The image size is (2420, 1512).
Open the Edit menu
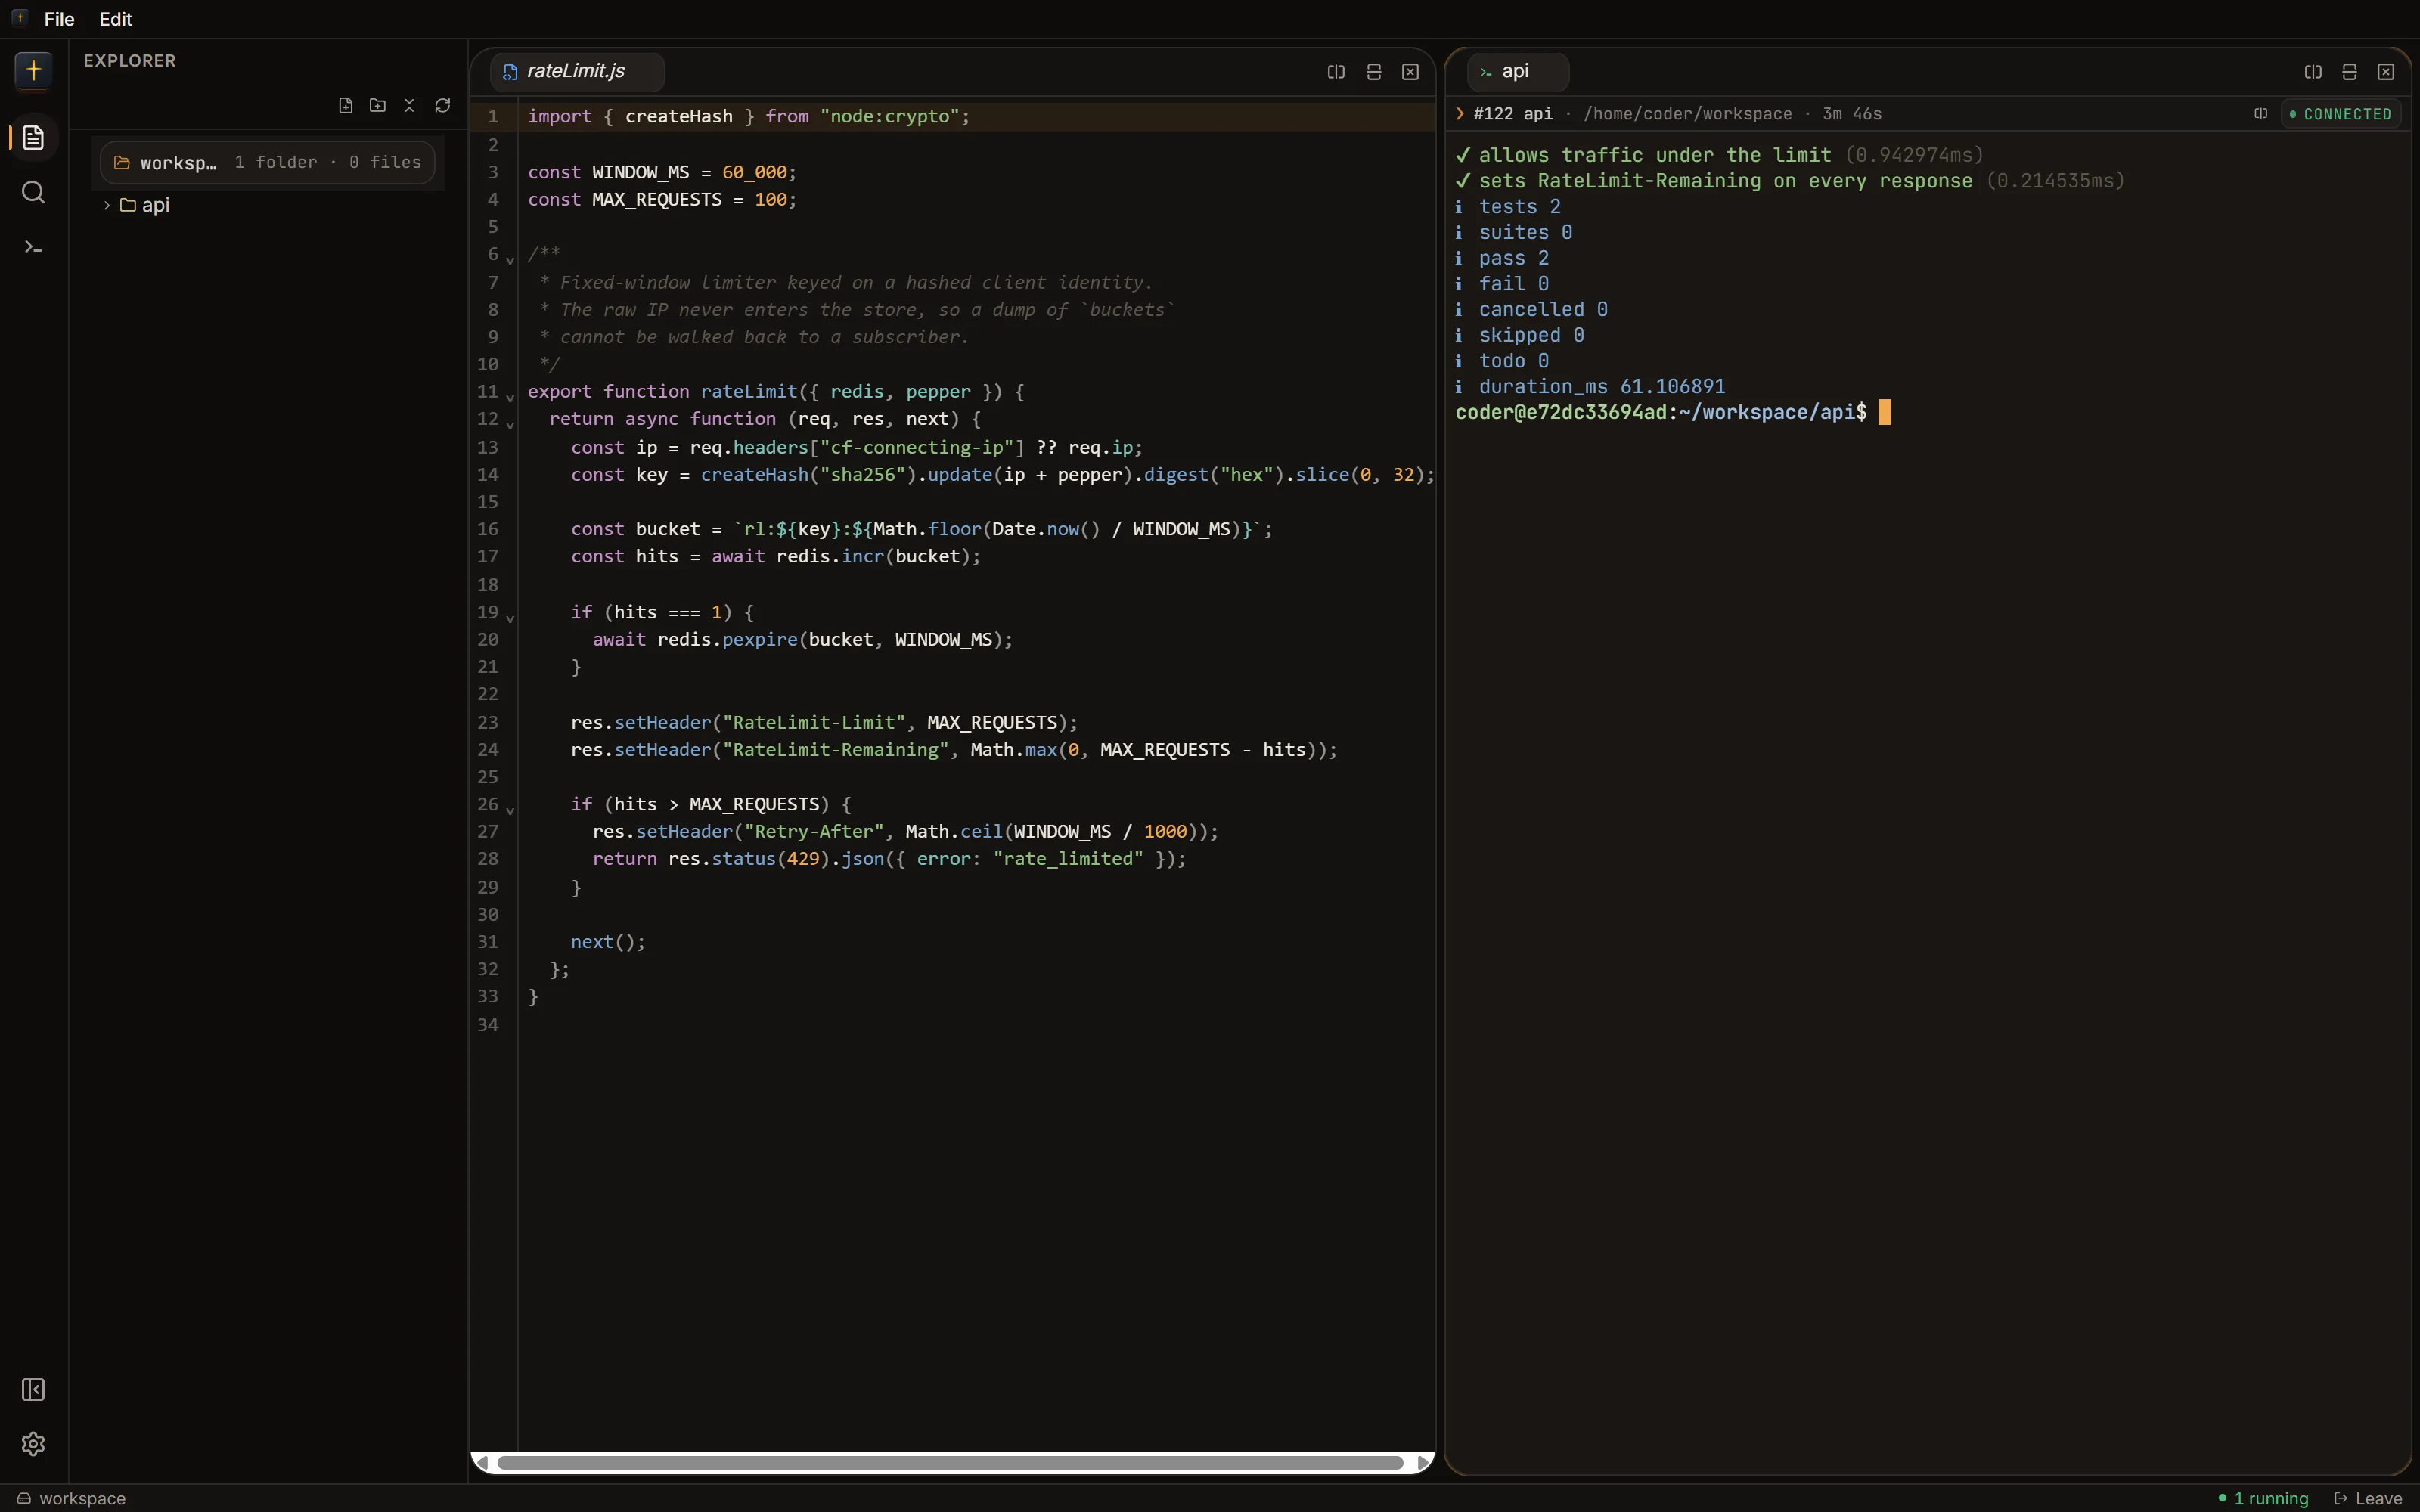click(116, 19)
